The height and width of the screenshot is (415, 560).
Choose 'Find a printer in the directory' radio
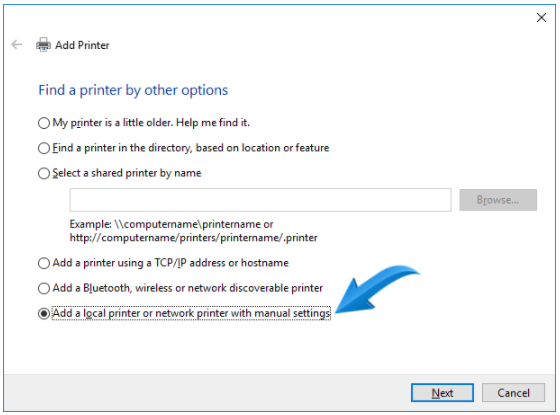click(44, 148)
